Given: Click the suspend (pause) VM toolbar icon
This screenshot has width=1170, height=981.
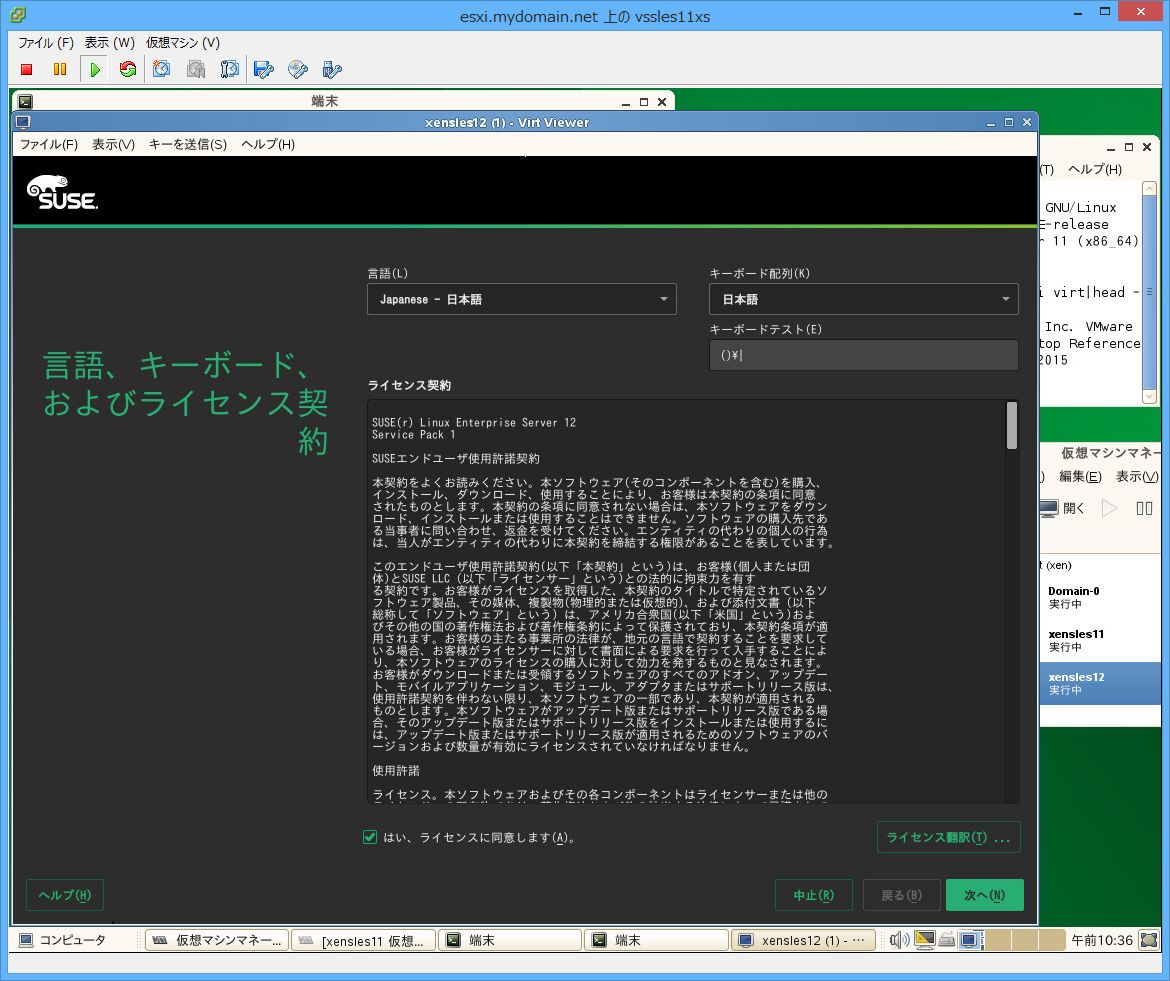Looking at the screenshot, I should click(x=60, y=69).
